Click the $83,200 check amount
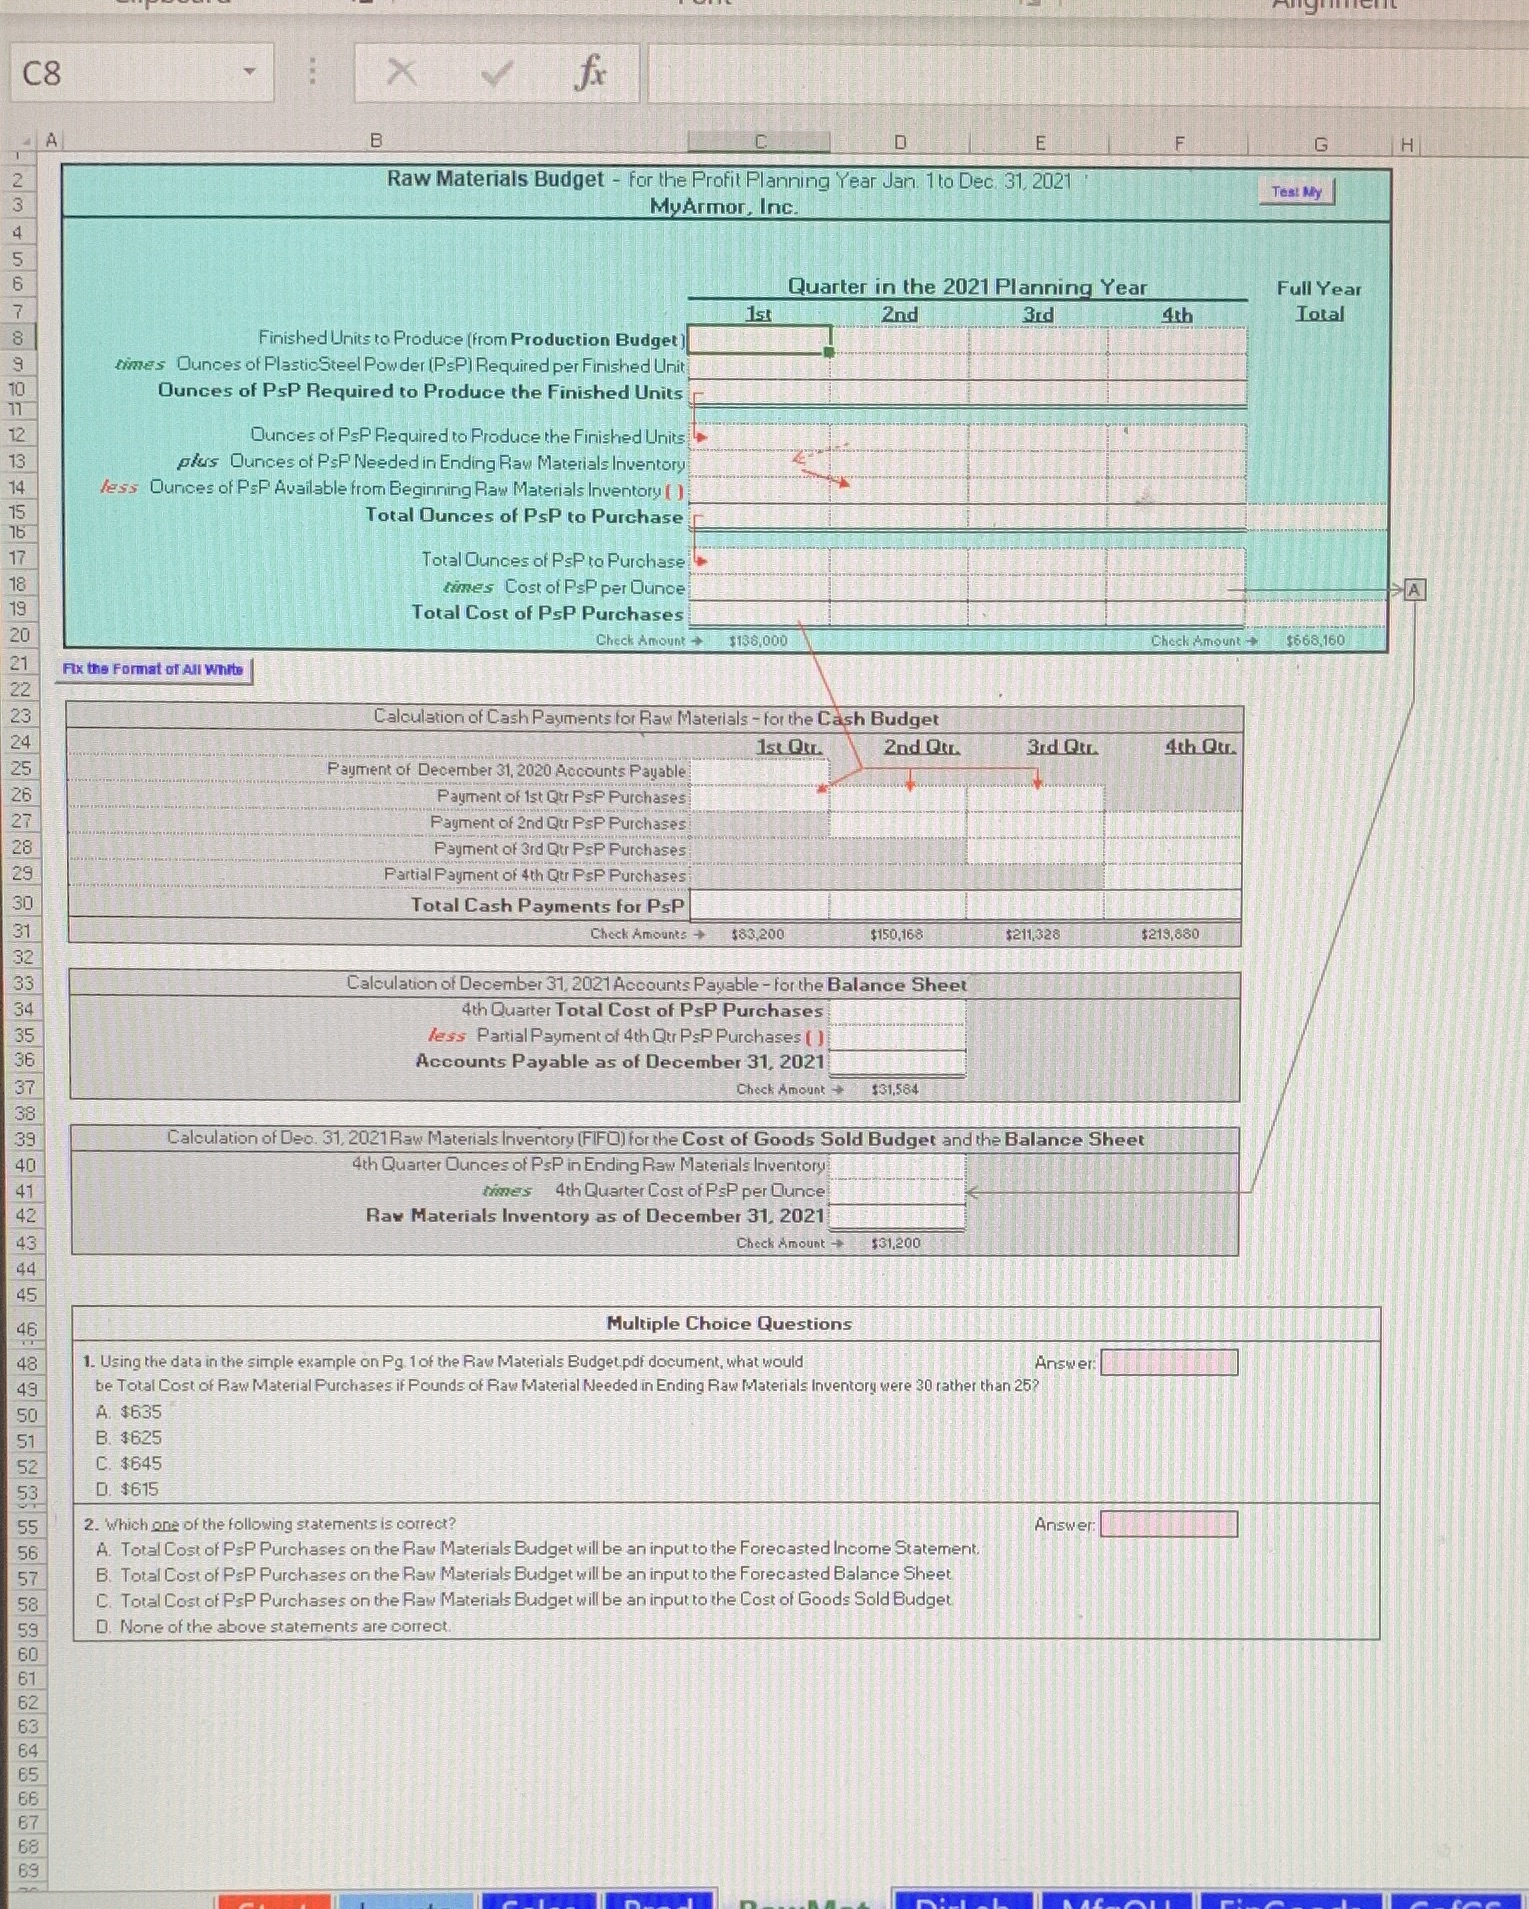1529x1909 pixels. coord(758,934)
